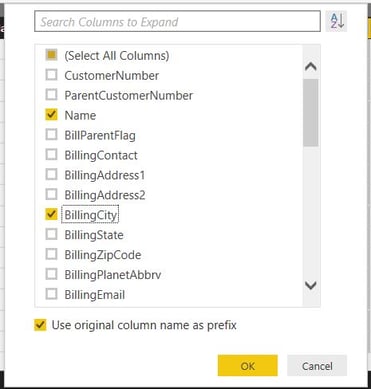Click the BillingCity label text
Screen dimensions: 371x389
[90, 215]
